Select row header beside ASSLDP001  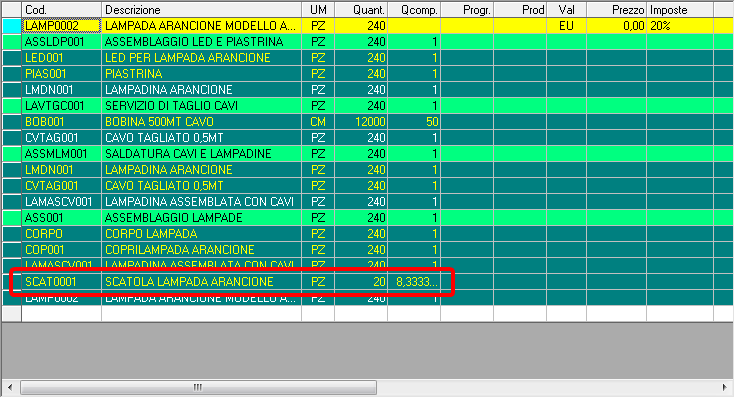[x=12, y=42]
